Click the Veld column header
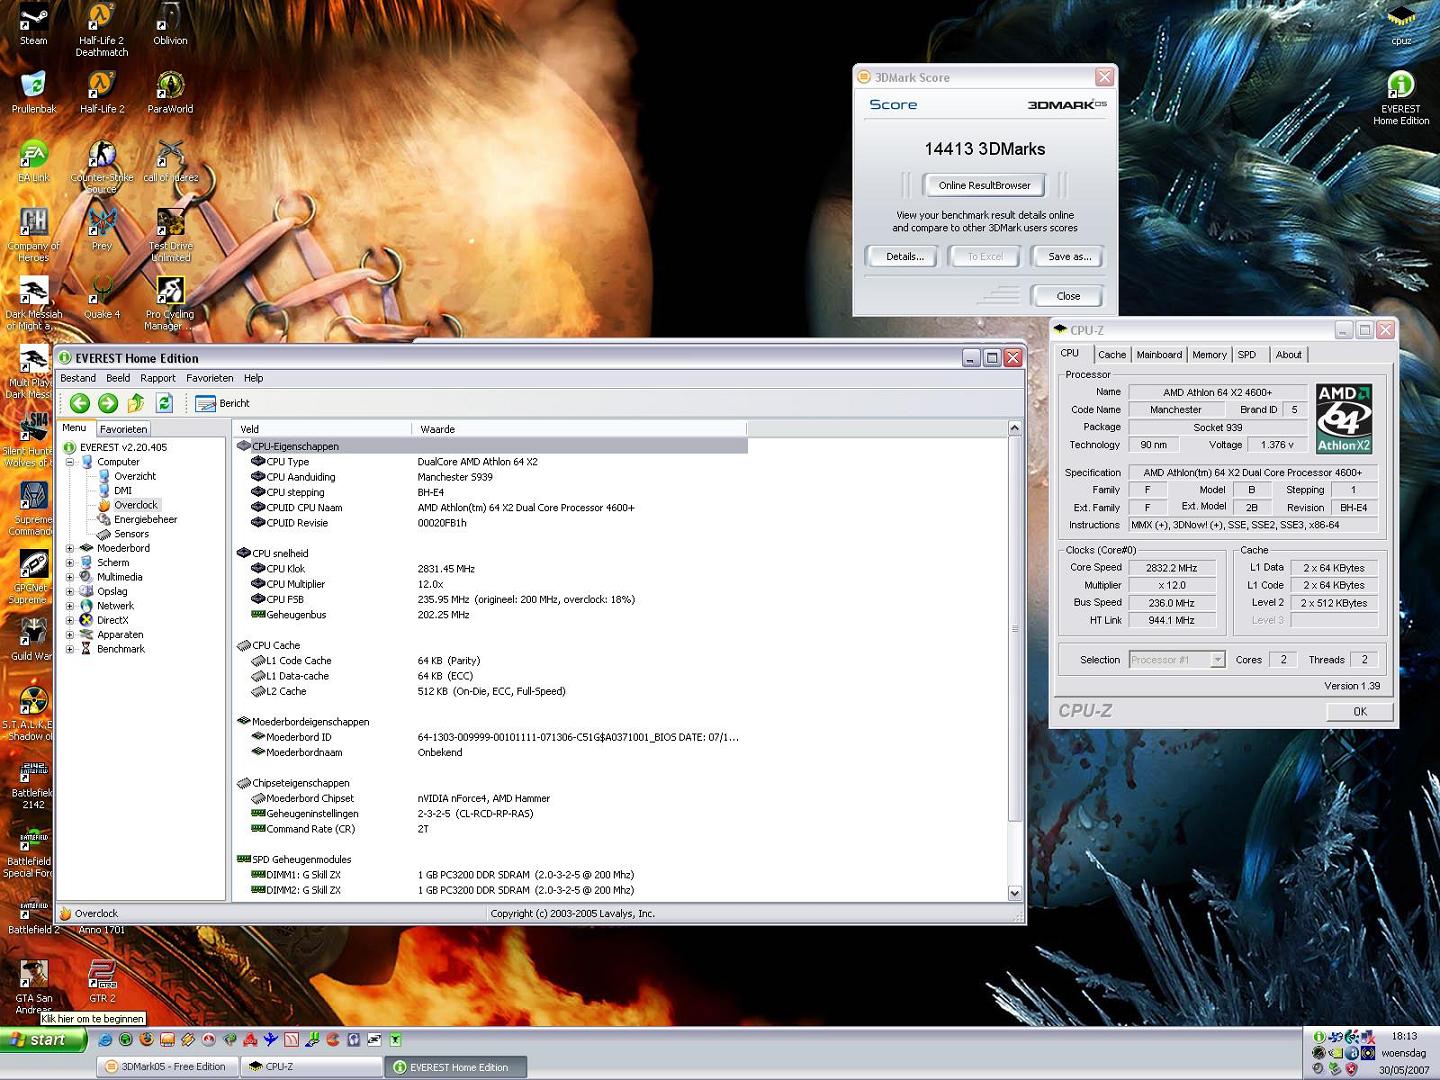 pyautogui.click(x=322, y=429)
